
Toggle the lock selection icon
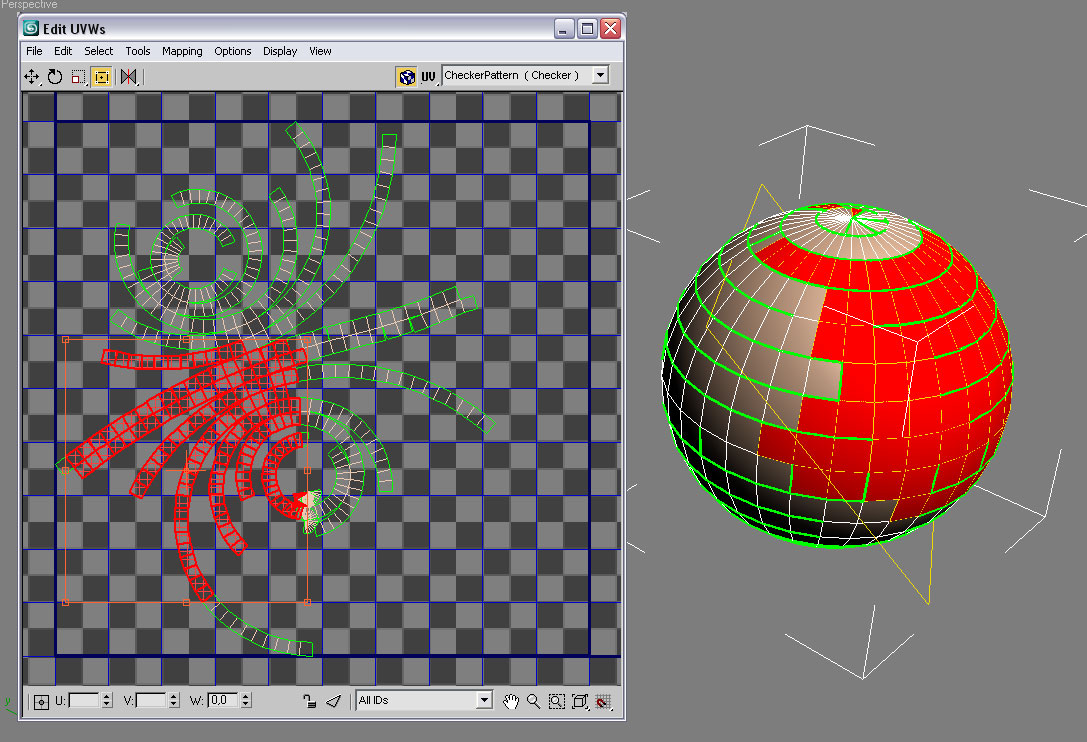pos(310,701)
